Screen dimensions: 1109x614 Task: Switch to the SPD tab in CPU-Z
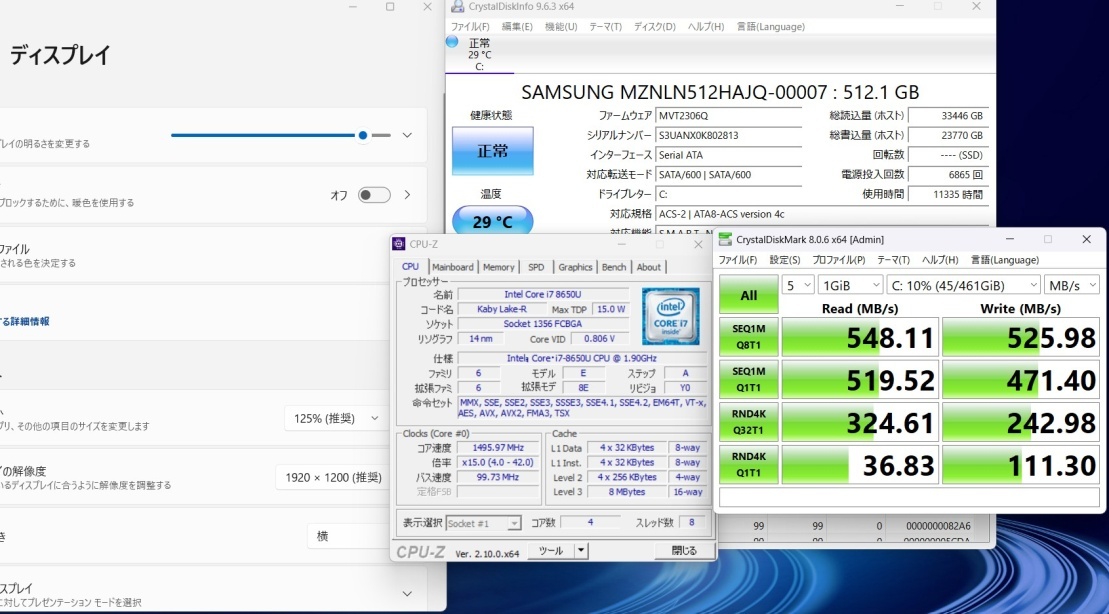pyautogui.click(x=536, y=267)
